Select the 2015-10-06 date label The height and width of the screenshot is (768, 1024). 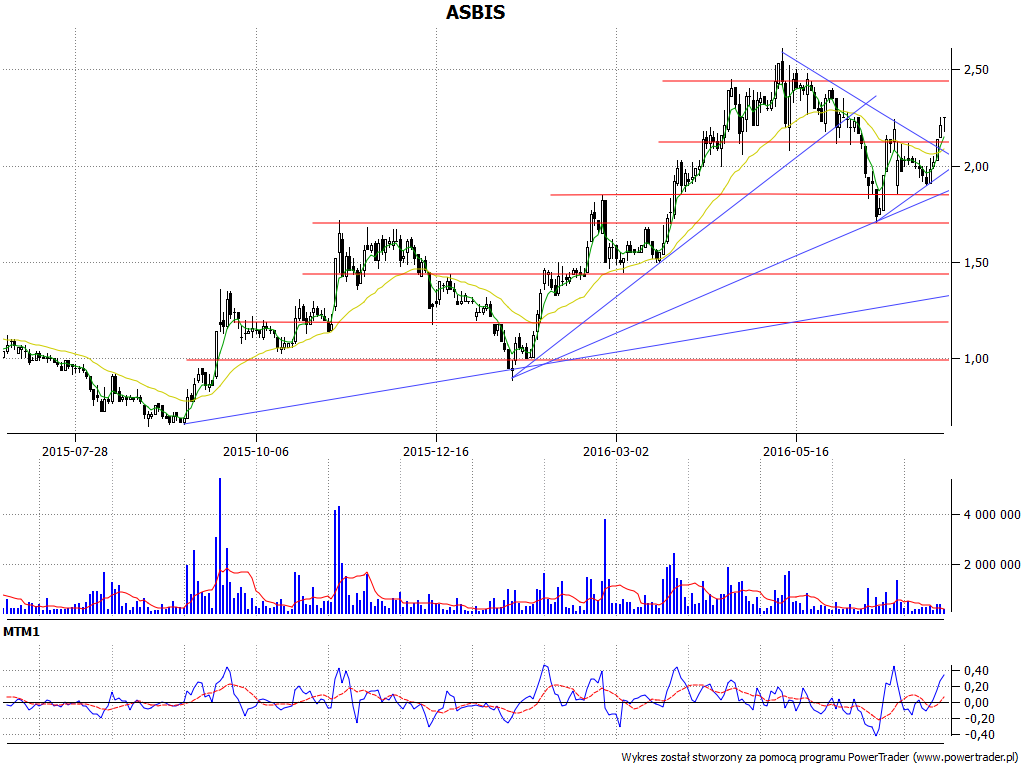[x=255, y=451]
